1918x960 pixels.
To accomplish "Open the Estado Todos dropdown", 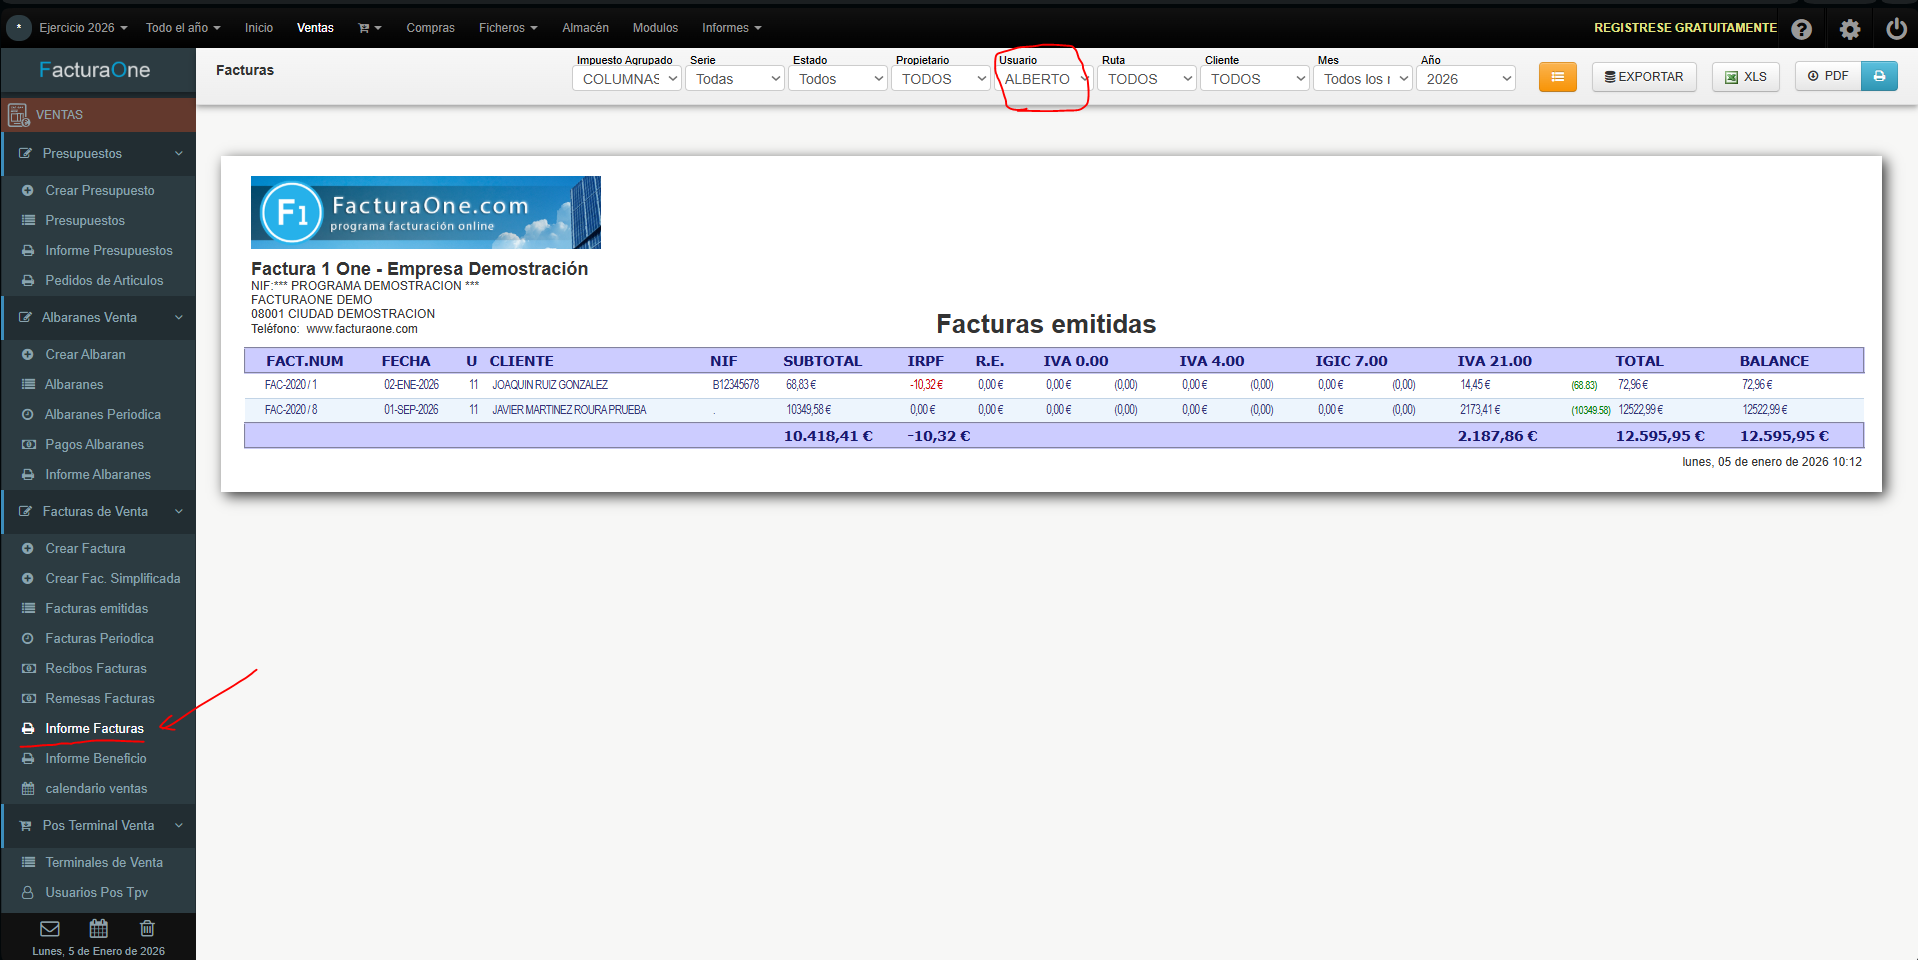I will [x=838, y=79].
